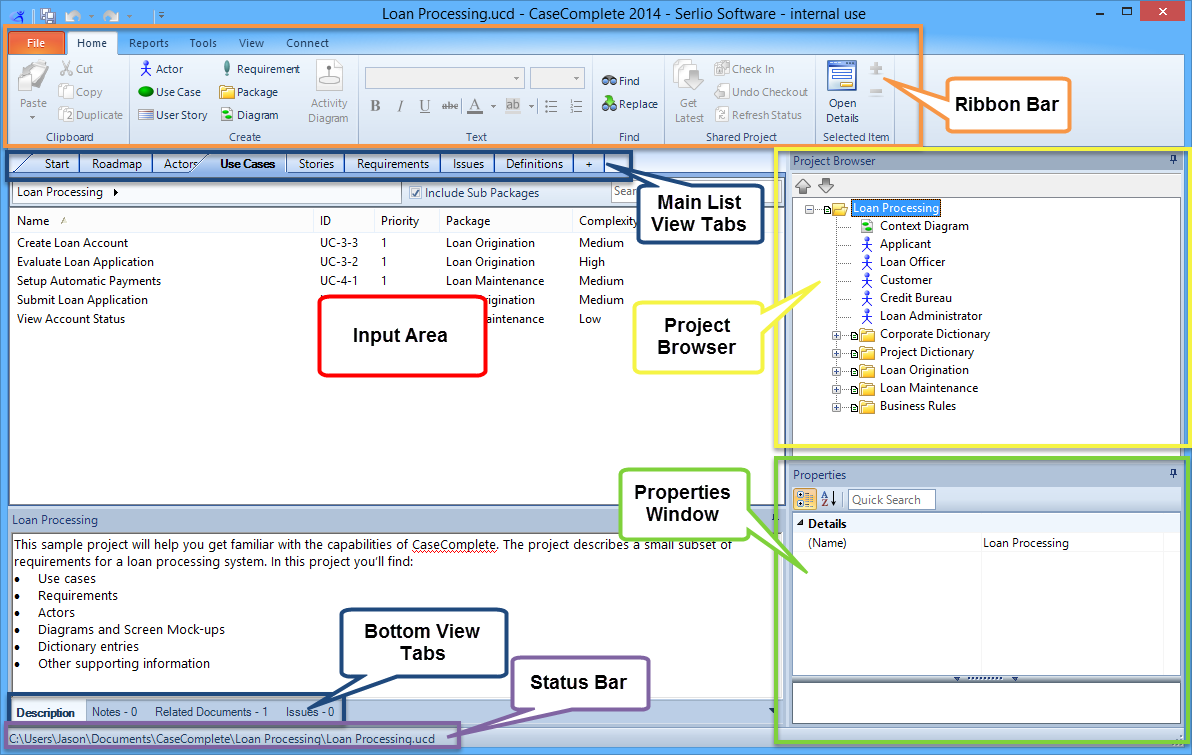This screenshot has height=755, width=1192.
Task: Toggle italic text formatting
Action: (400, 106)
